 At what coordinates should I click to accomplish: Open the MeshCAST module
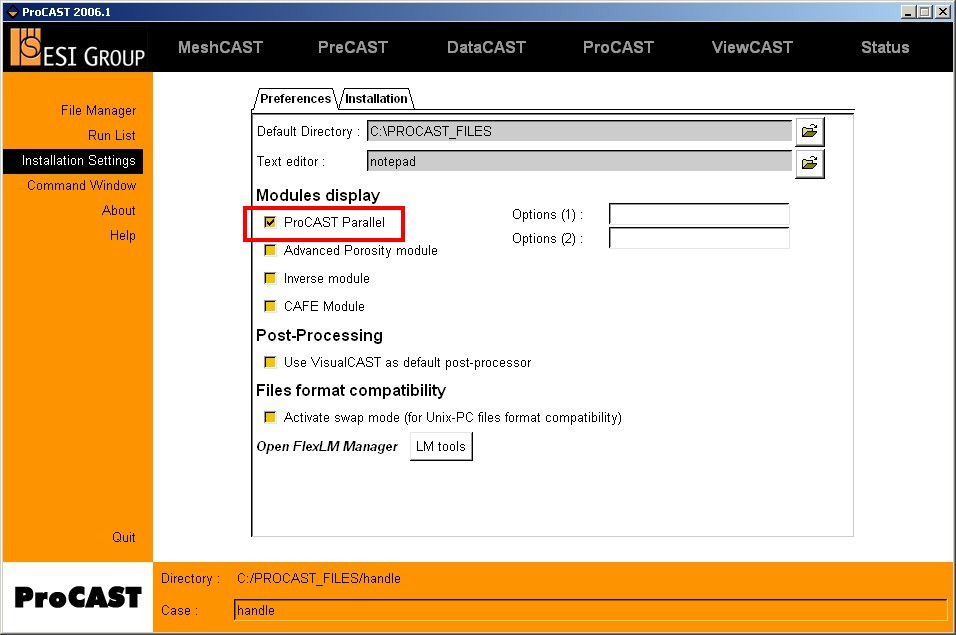point(220,48)
